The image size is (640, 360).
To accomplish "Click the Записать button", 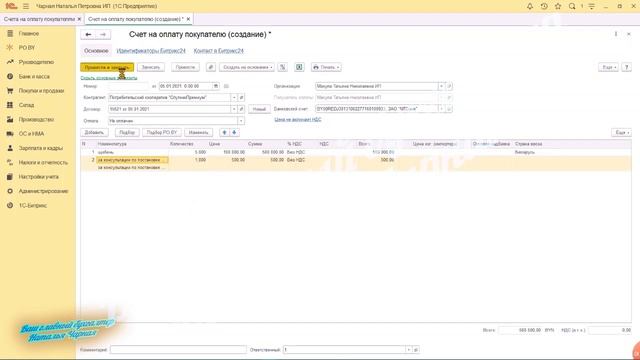I will [151, 67].
